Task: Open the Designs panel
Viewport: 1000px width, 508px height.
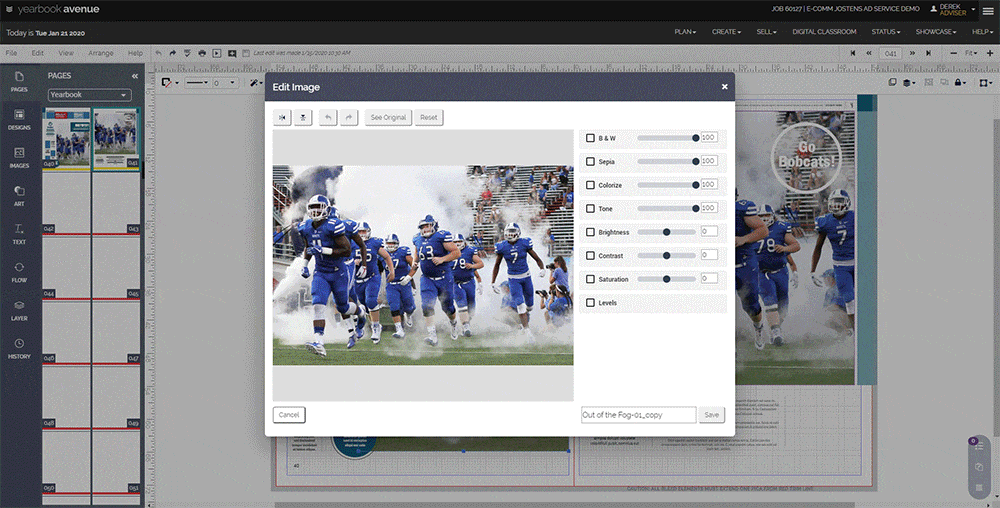Action: pos(19,120)
